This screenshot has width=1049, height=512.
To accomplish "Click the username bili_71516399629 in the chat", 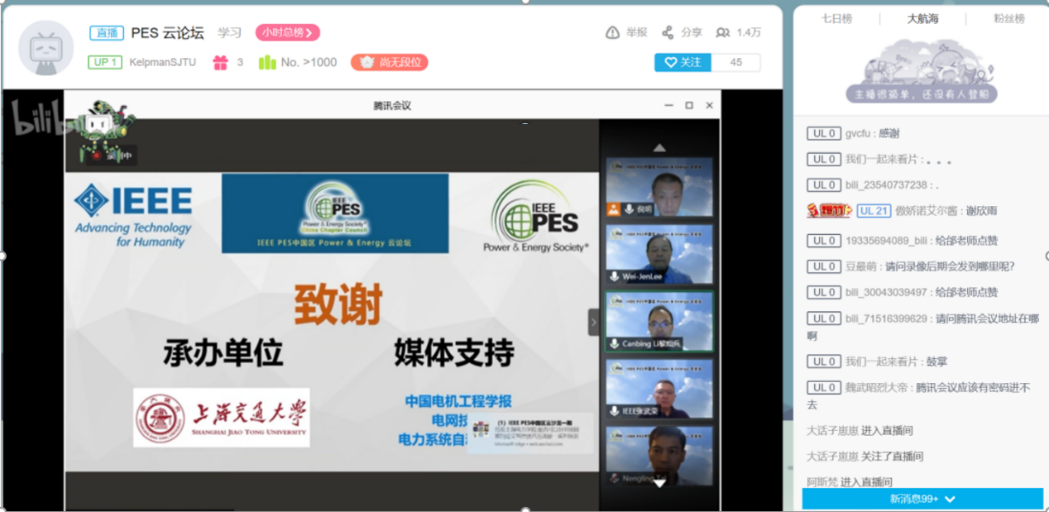I will click(887, 318).
